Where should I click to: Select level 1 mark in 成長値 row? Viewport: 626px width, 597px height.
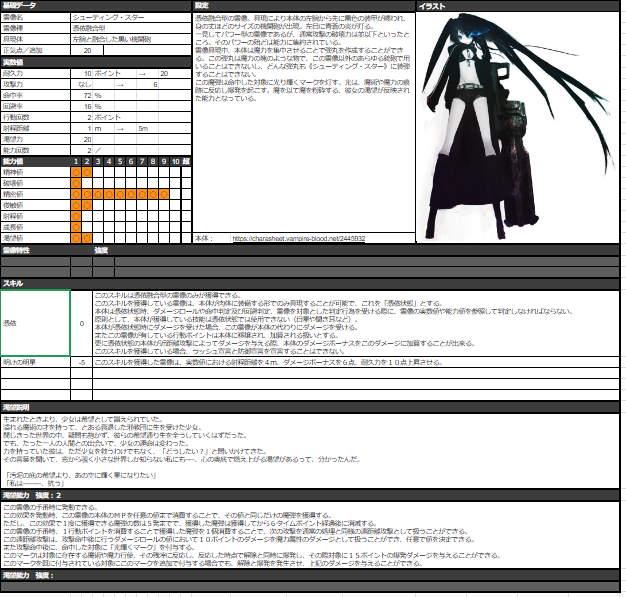tap(76, 227)
